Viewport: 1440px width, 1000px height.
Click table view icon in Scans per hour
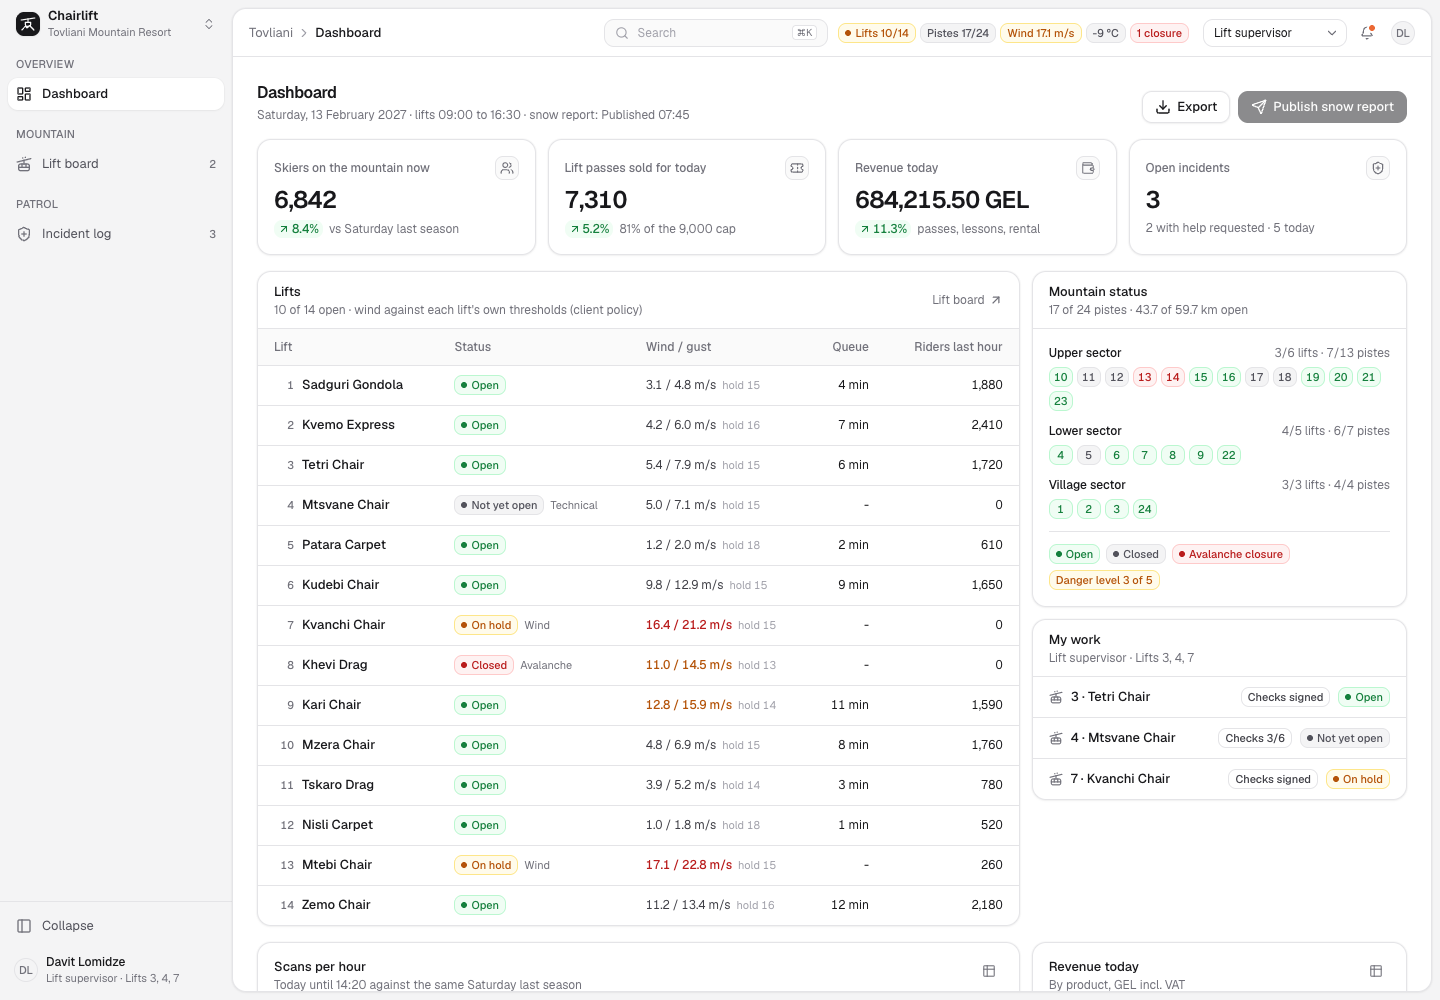point(989,971)
